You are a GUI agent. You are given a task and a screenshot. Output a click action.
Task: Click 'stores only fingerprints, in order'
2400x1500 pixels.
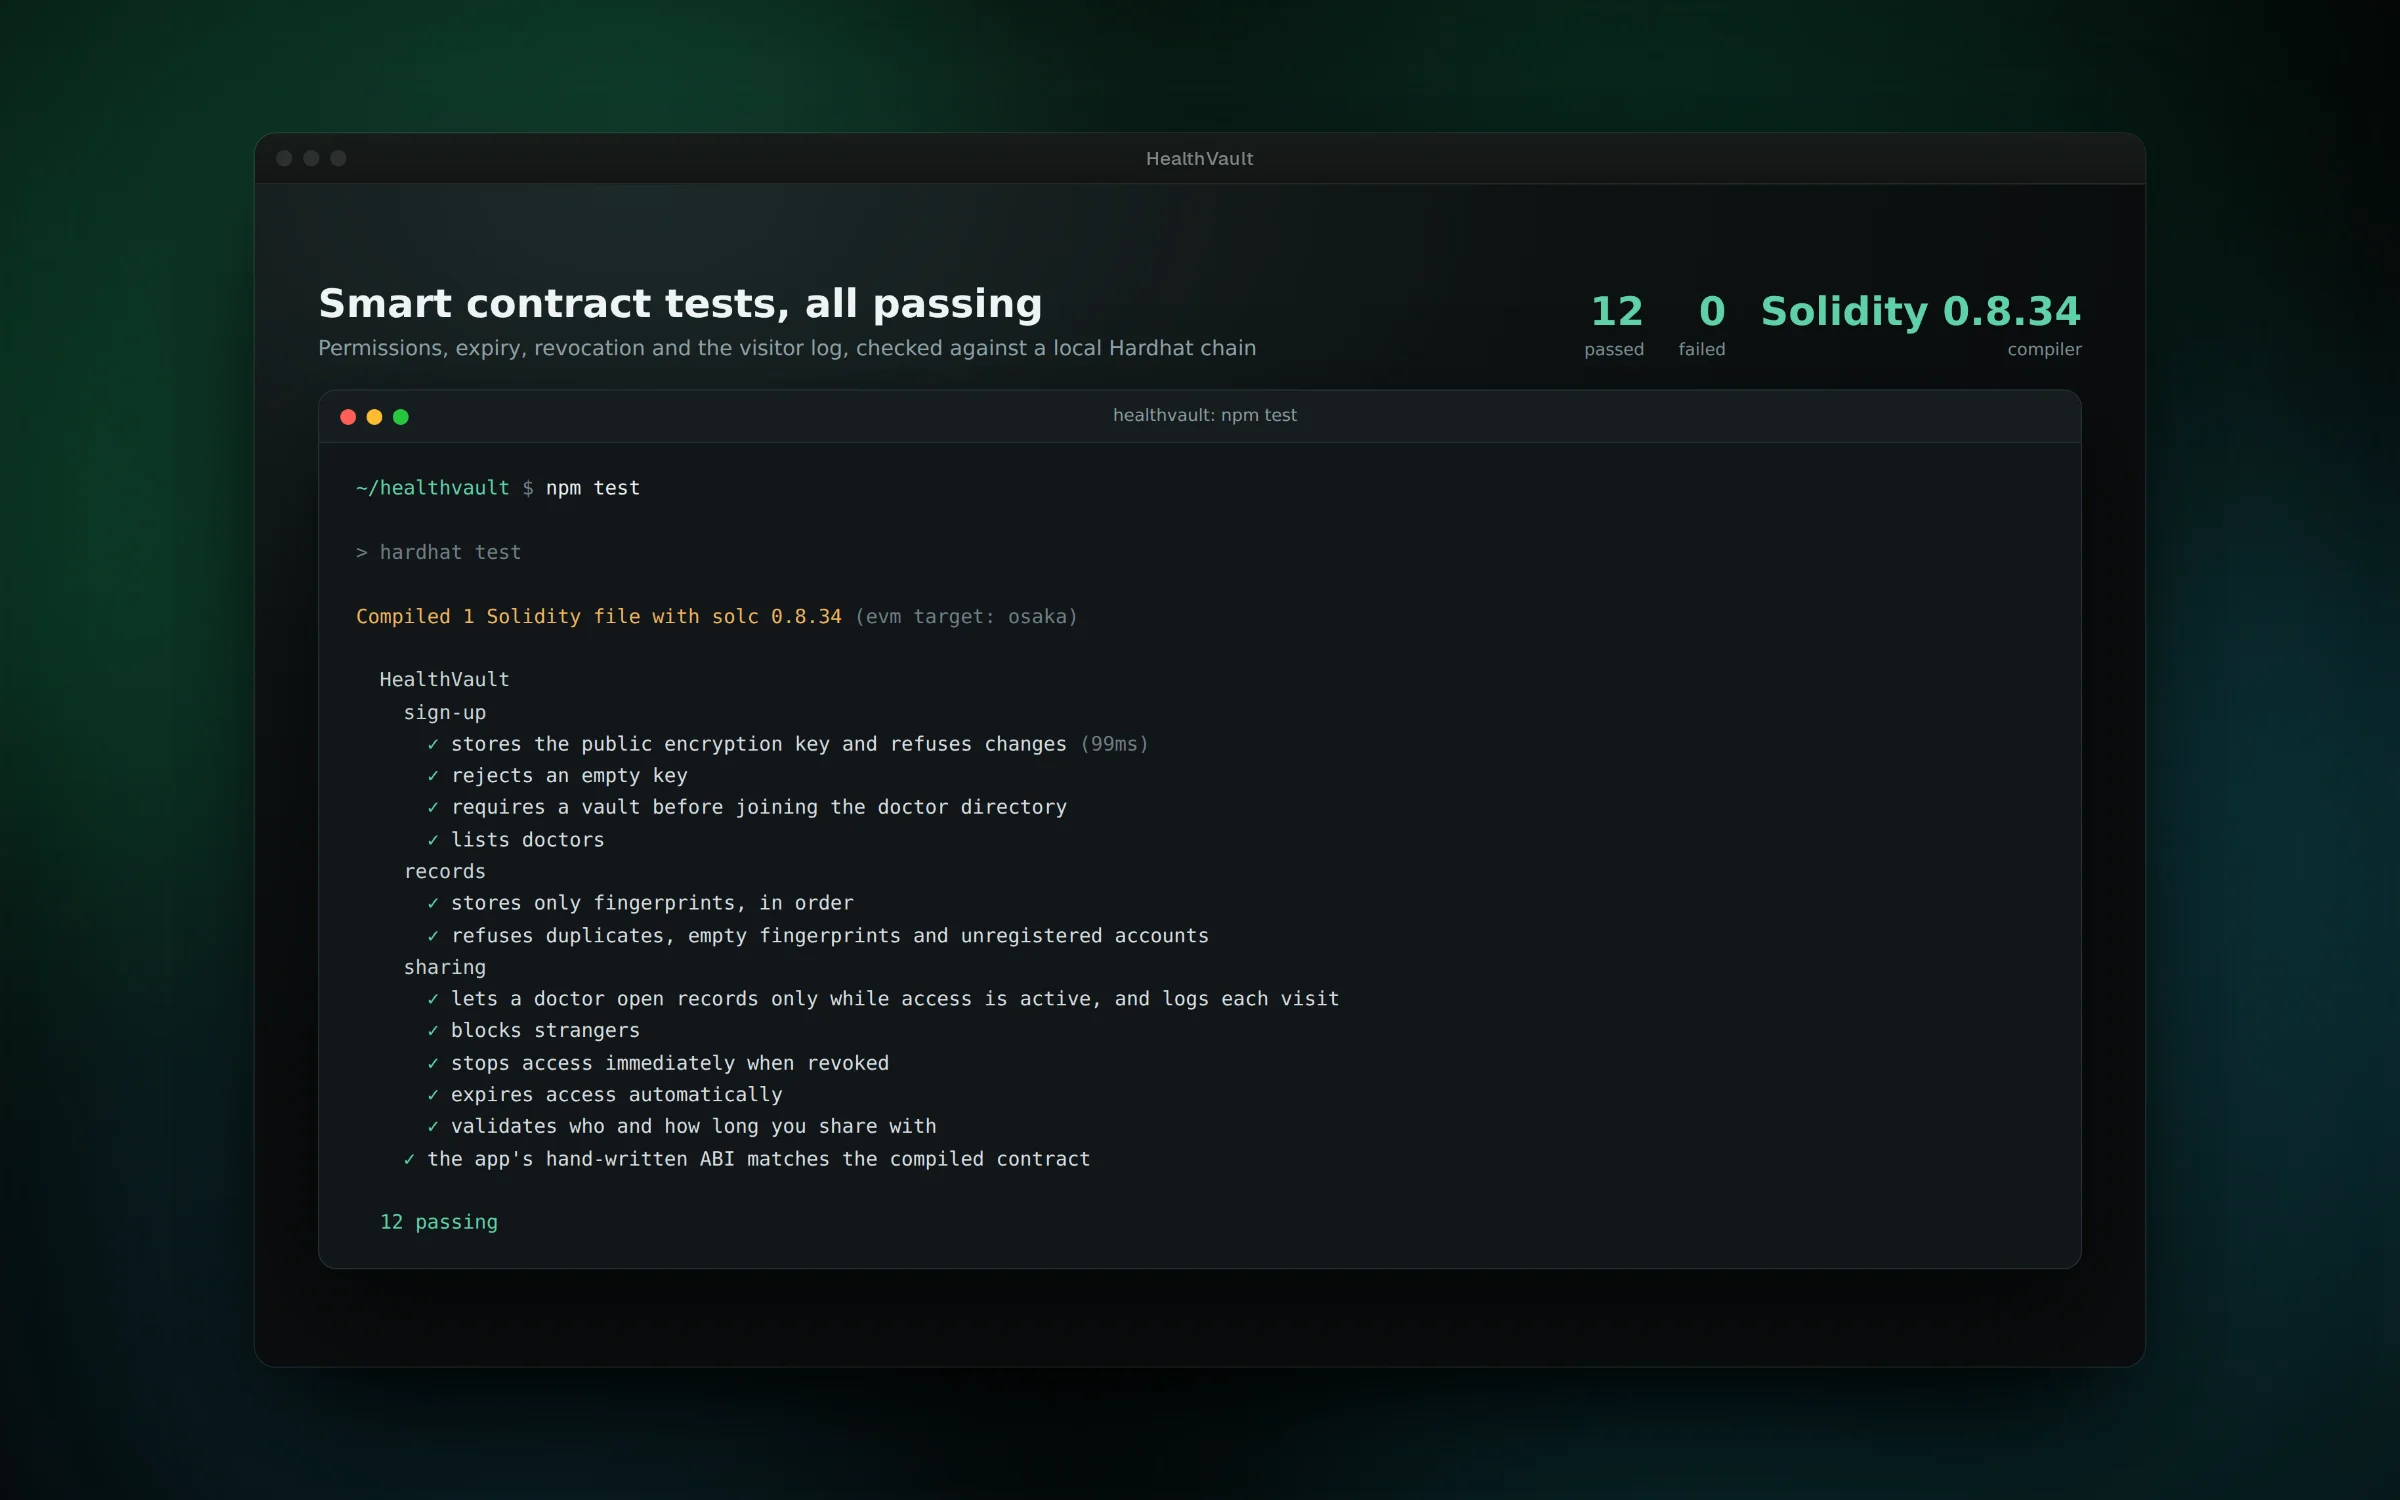coord(652,903)
